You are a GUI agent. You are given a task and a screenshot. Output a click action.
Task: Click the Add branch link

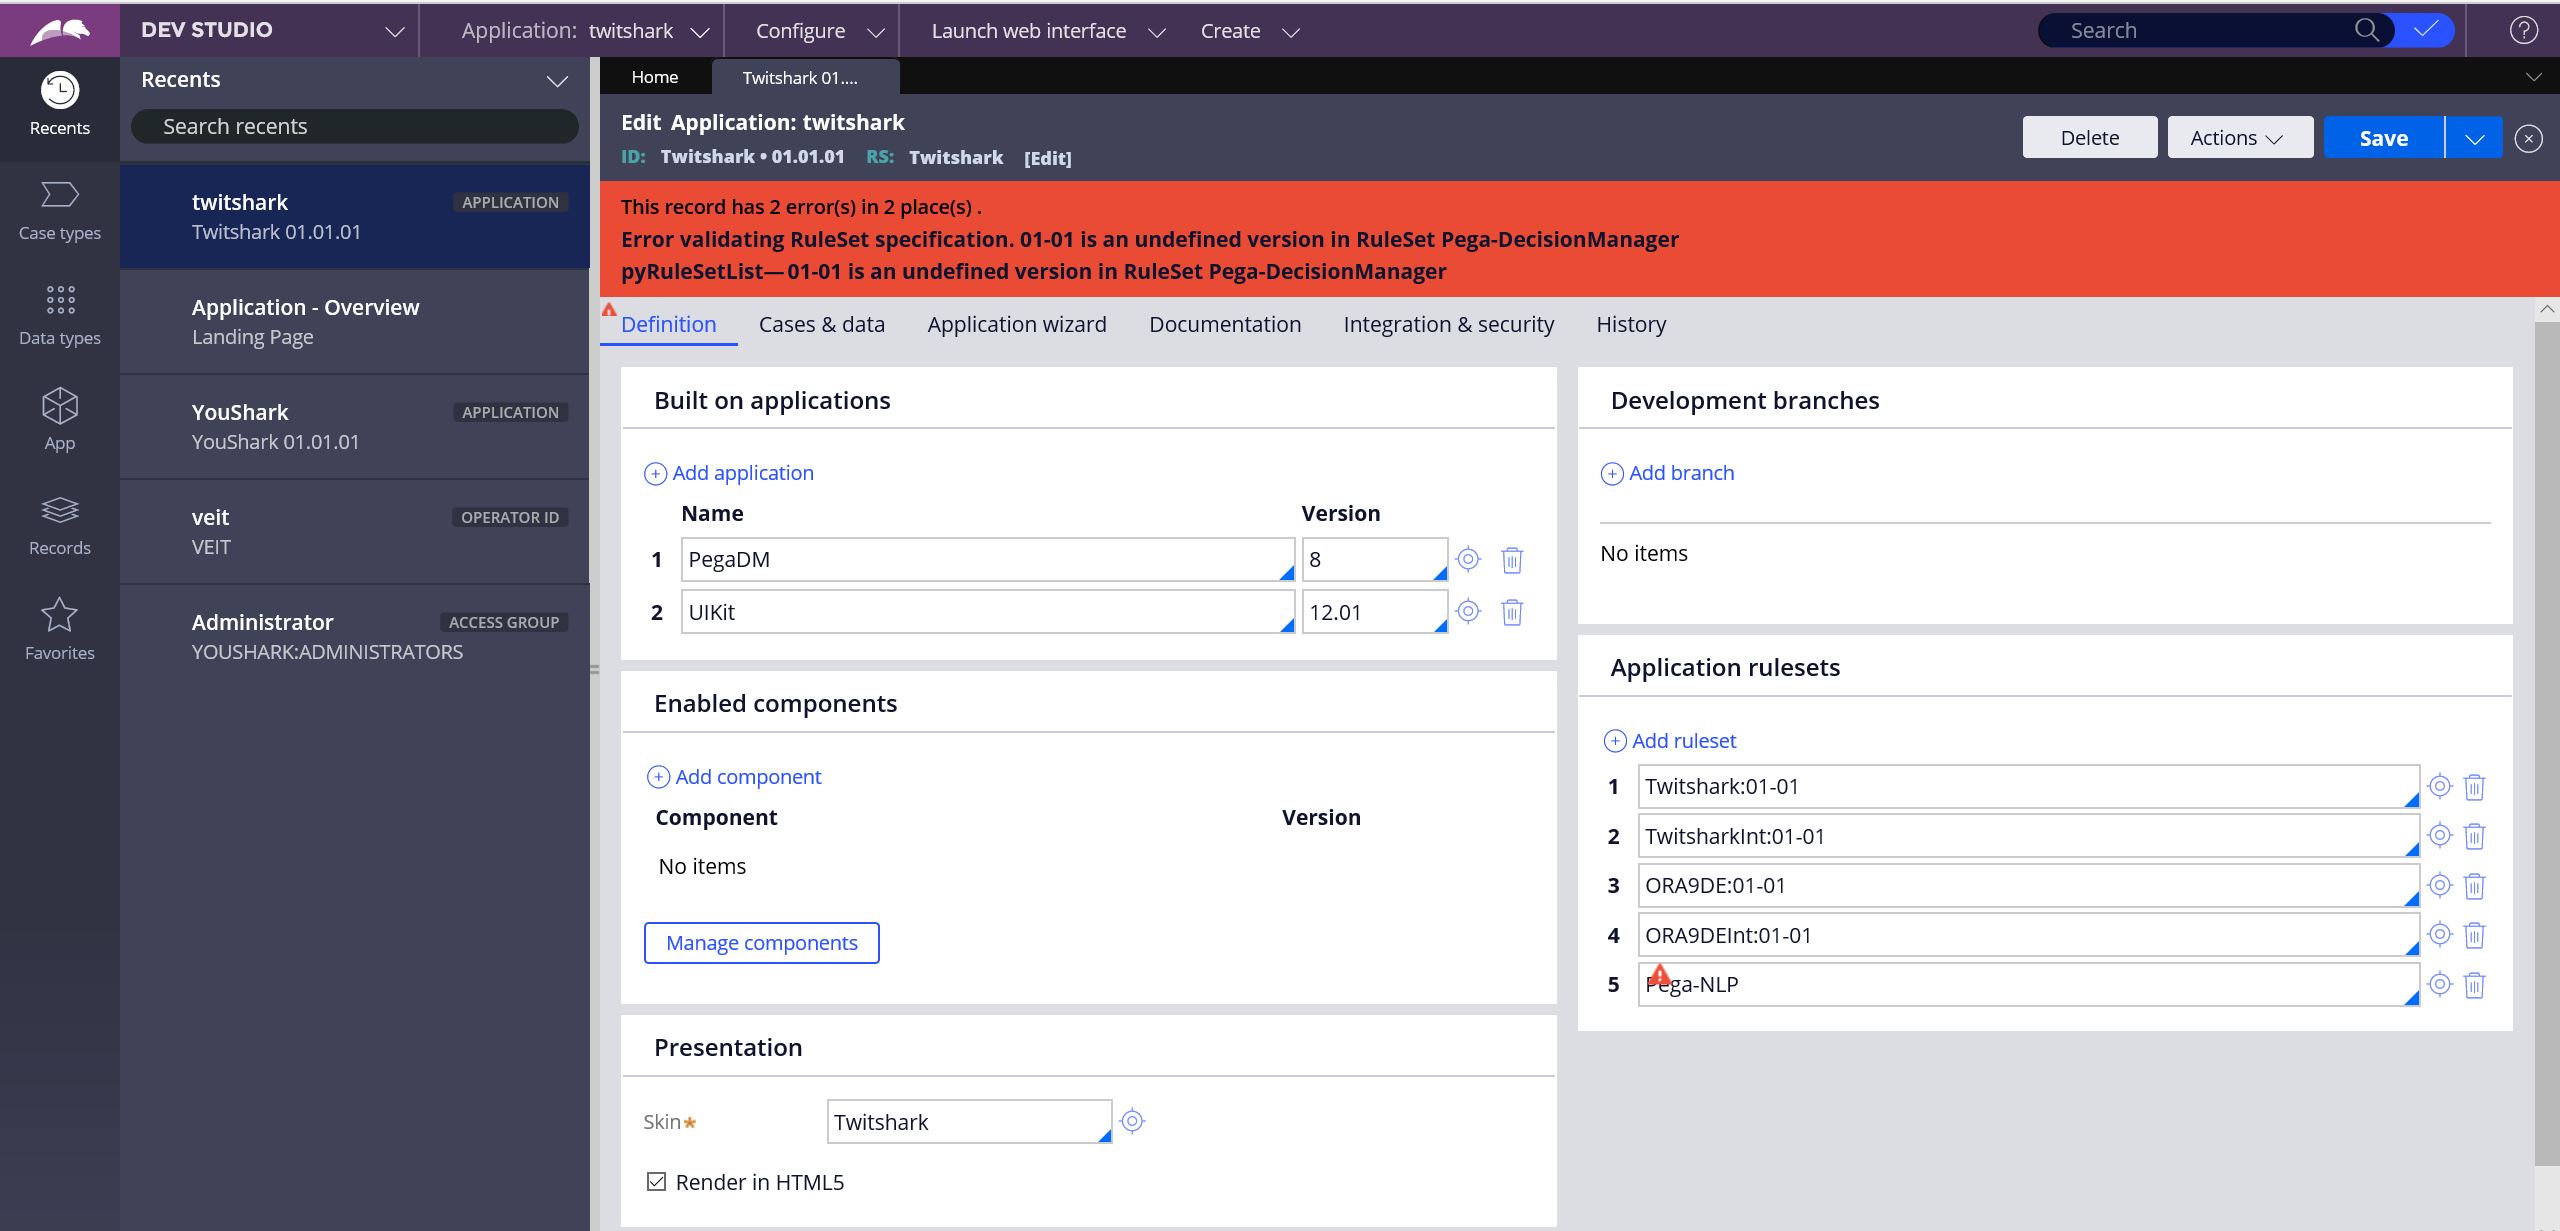tap(1668, 473)
